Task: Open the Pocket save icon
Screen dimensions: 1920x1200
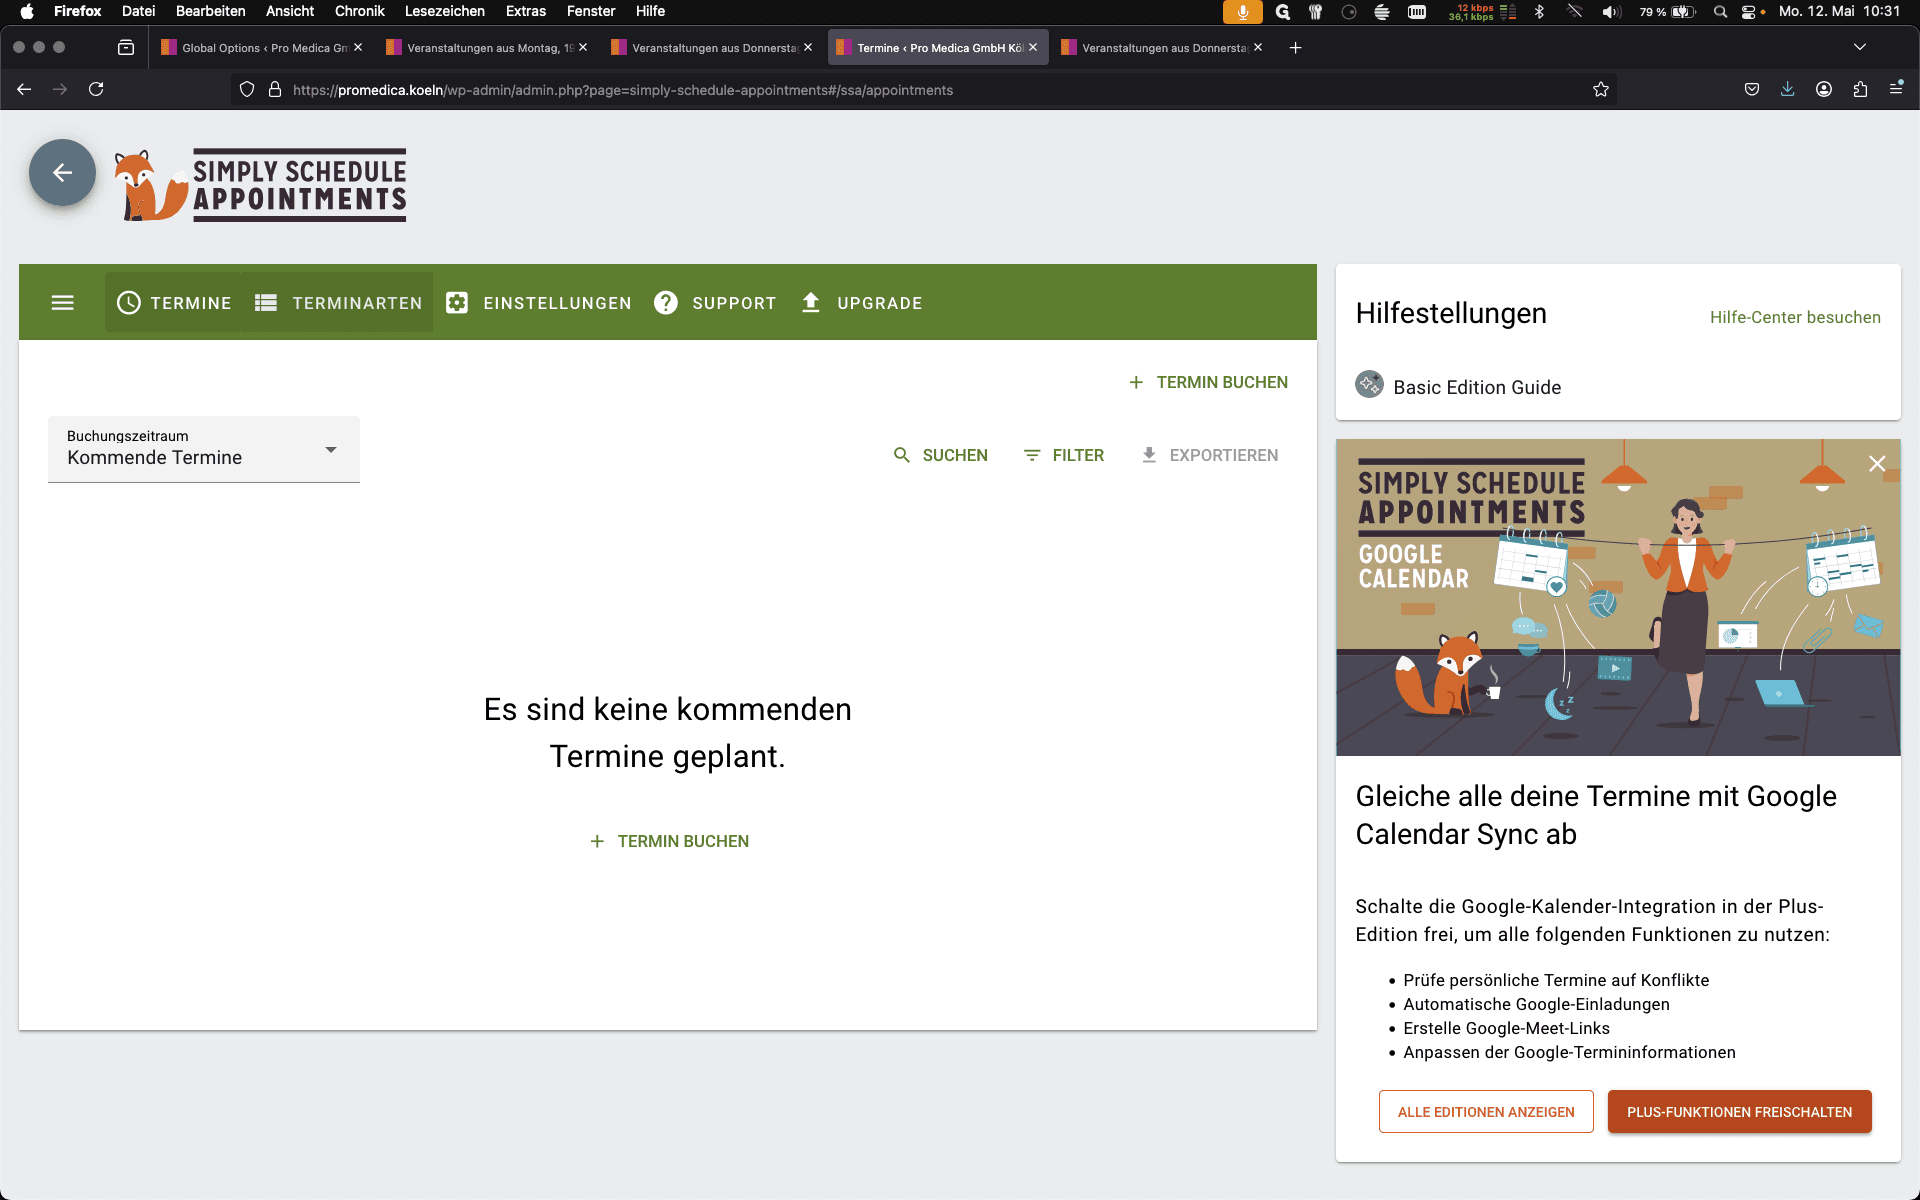Action: click(x=1752, y=89)
